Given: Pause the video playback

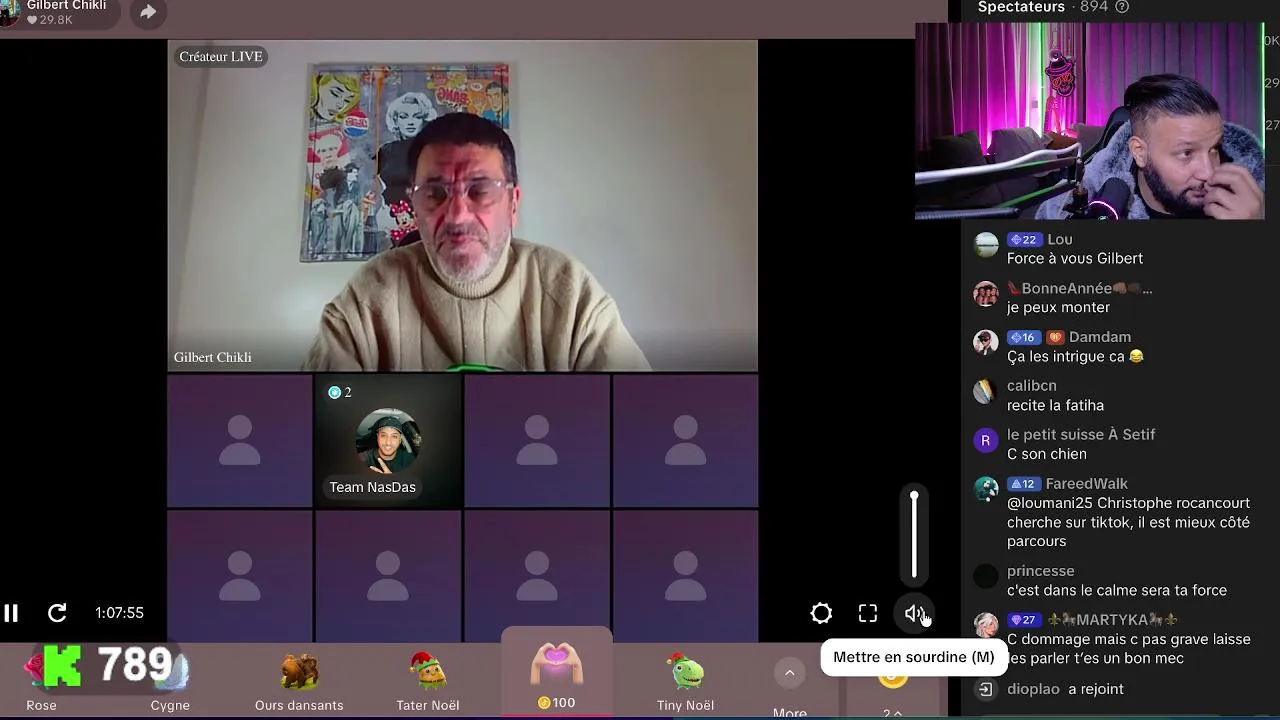Looking at the screenshot, I should [x=11, y=613].
